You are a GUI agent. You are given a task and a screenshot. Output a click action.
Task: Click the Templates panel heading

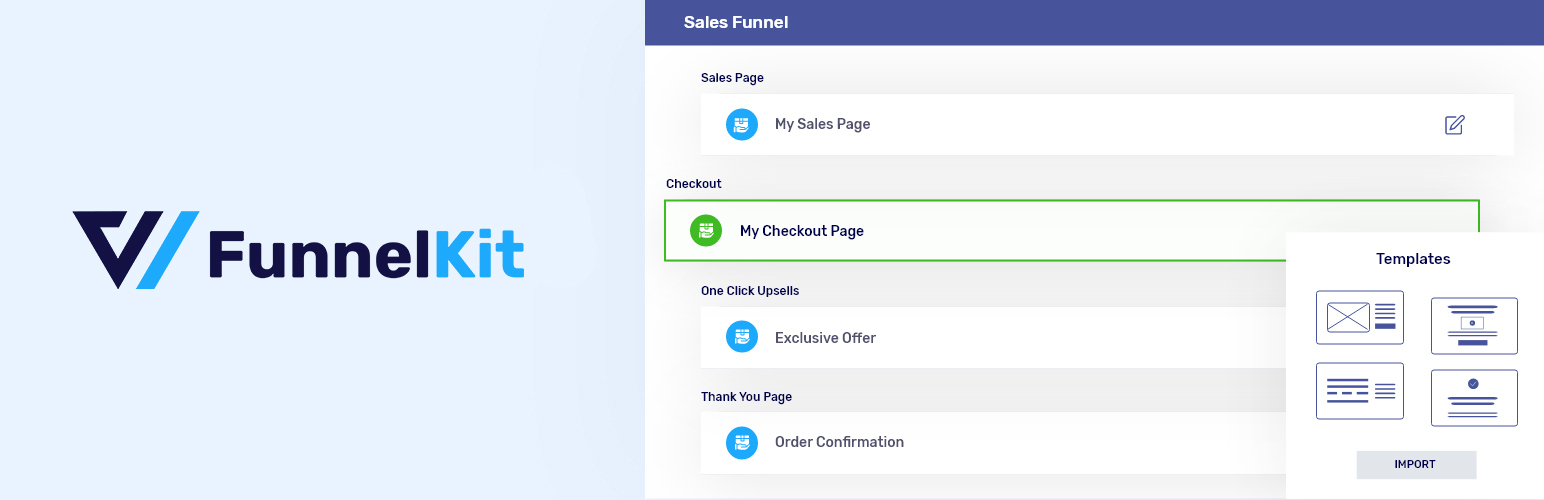point(1412,259)
